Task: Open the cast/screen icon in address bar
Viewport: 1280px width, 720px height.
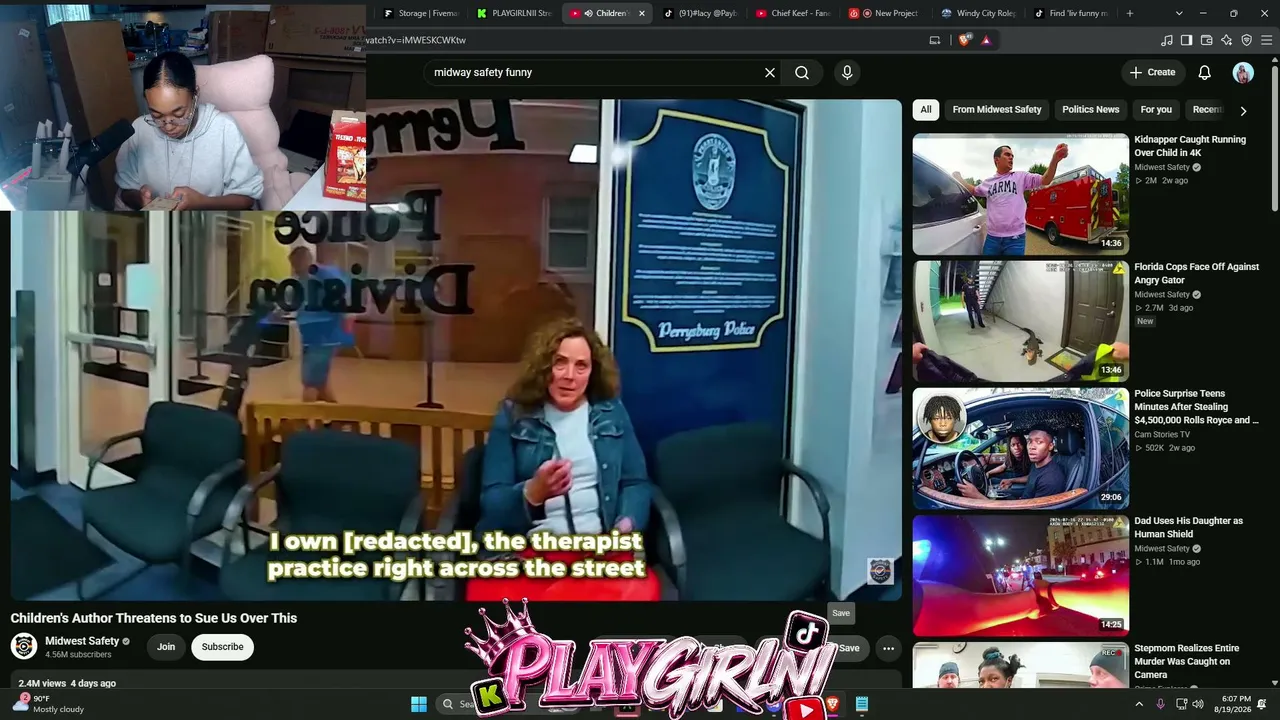Action: point(935,40)
